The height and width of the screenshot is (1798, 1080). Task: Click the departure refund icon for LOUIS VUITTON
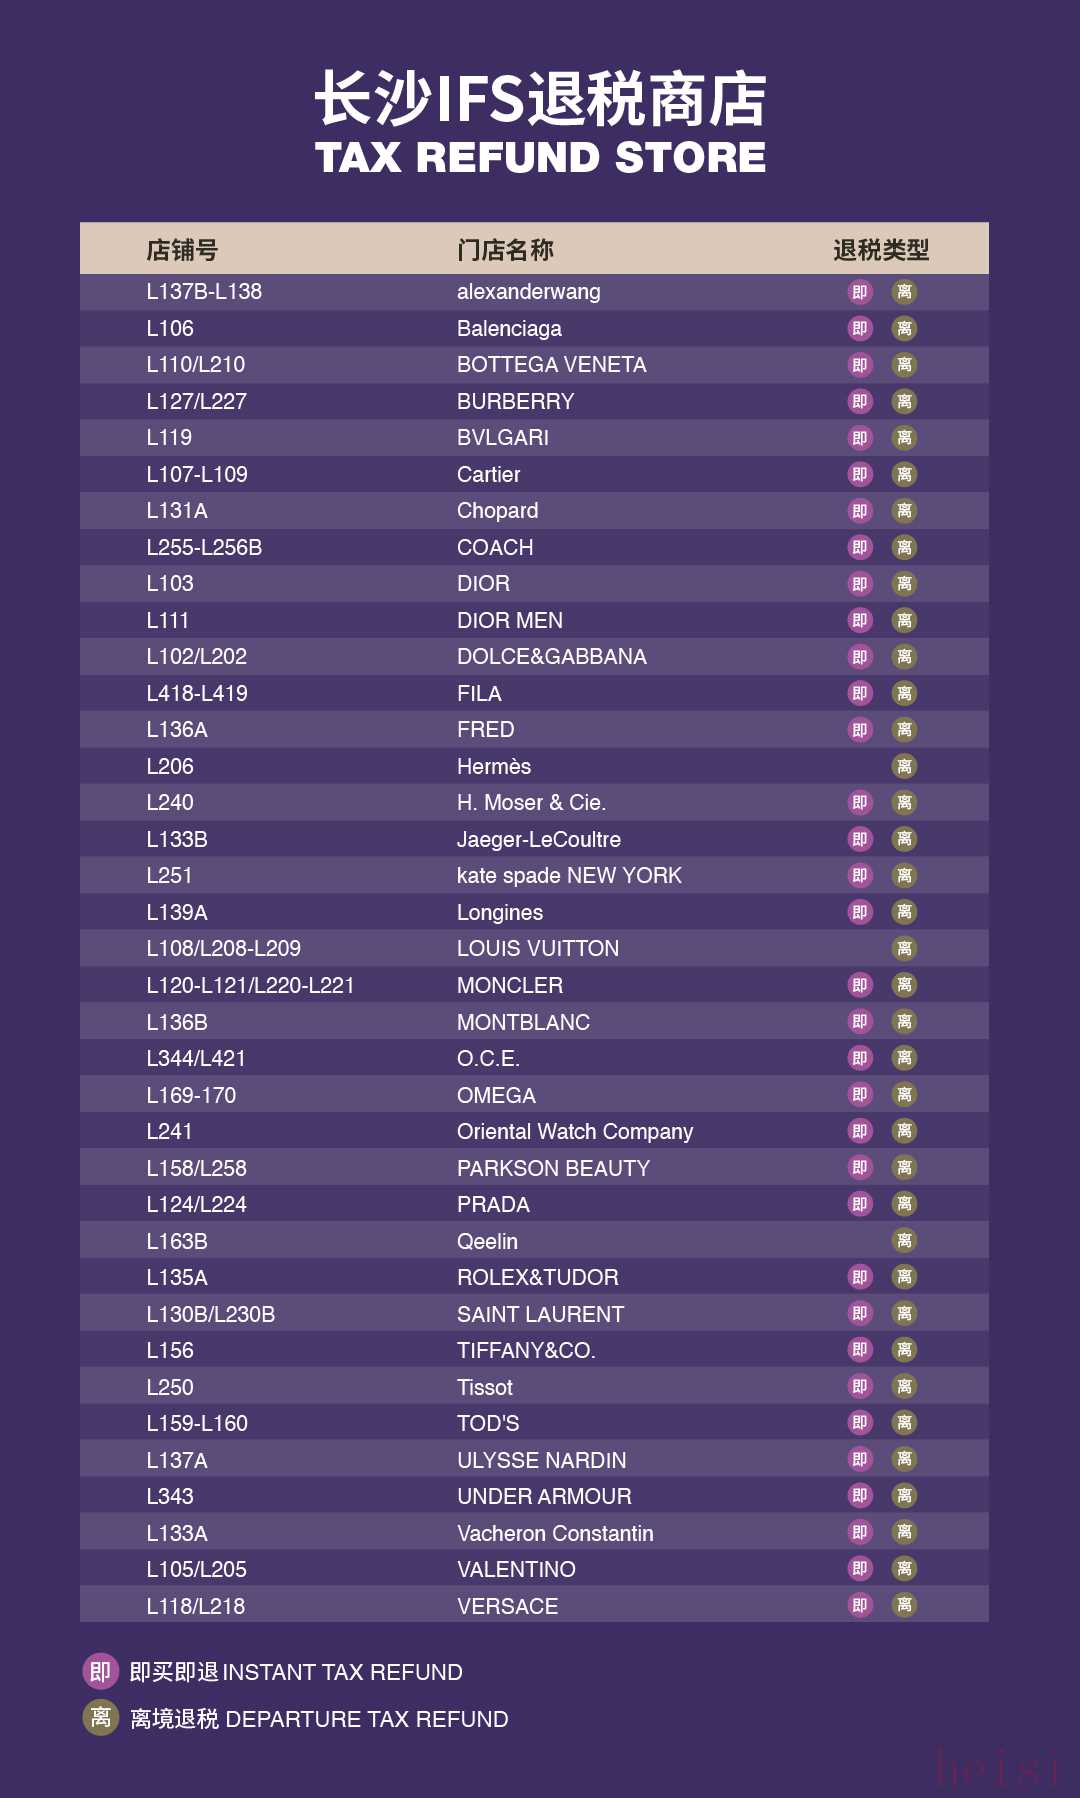tap(904, 949)
